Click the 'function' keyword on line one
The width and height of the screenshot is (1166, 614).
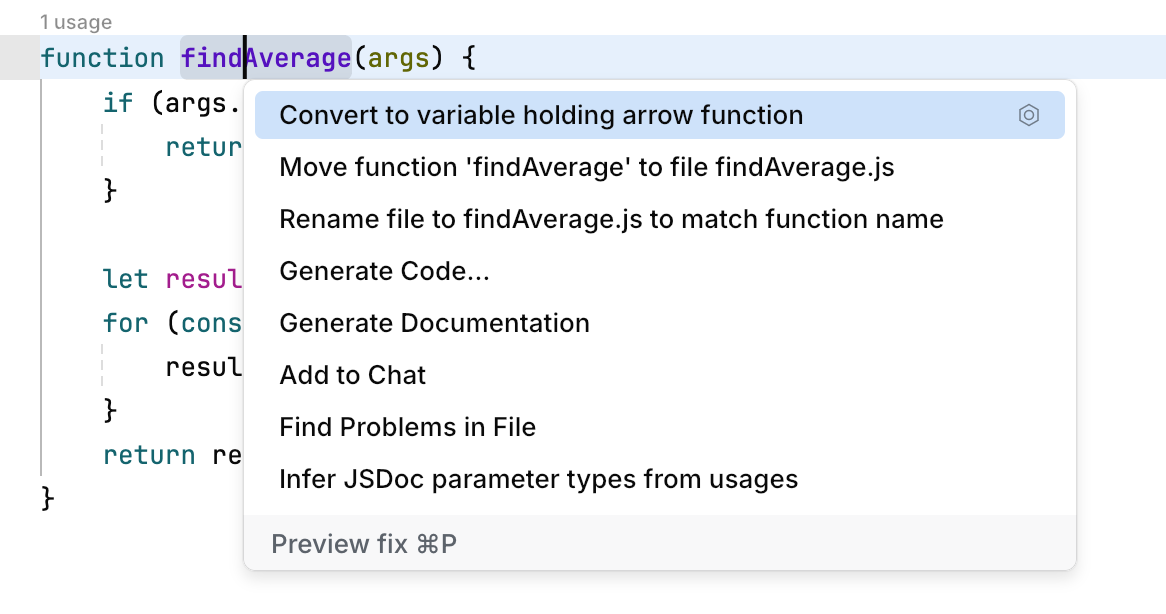click(x=102, y=57)
